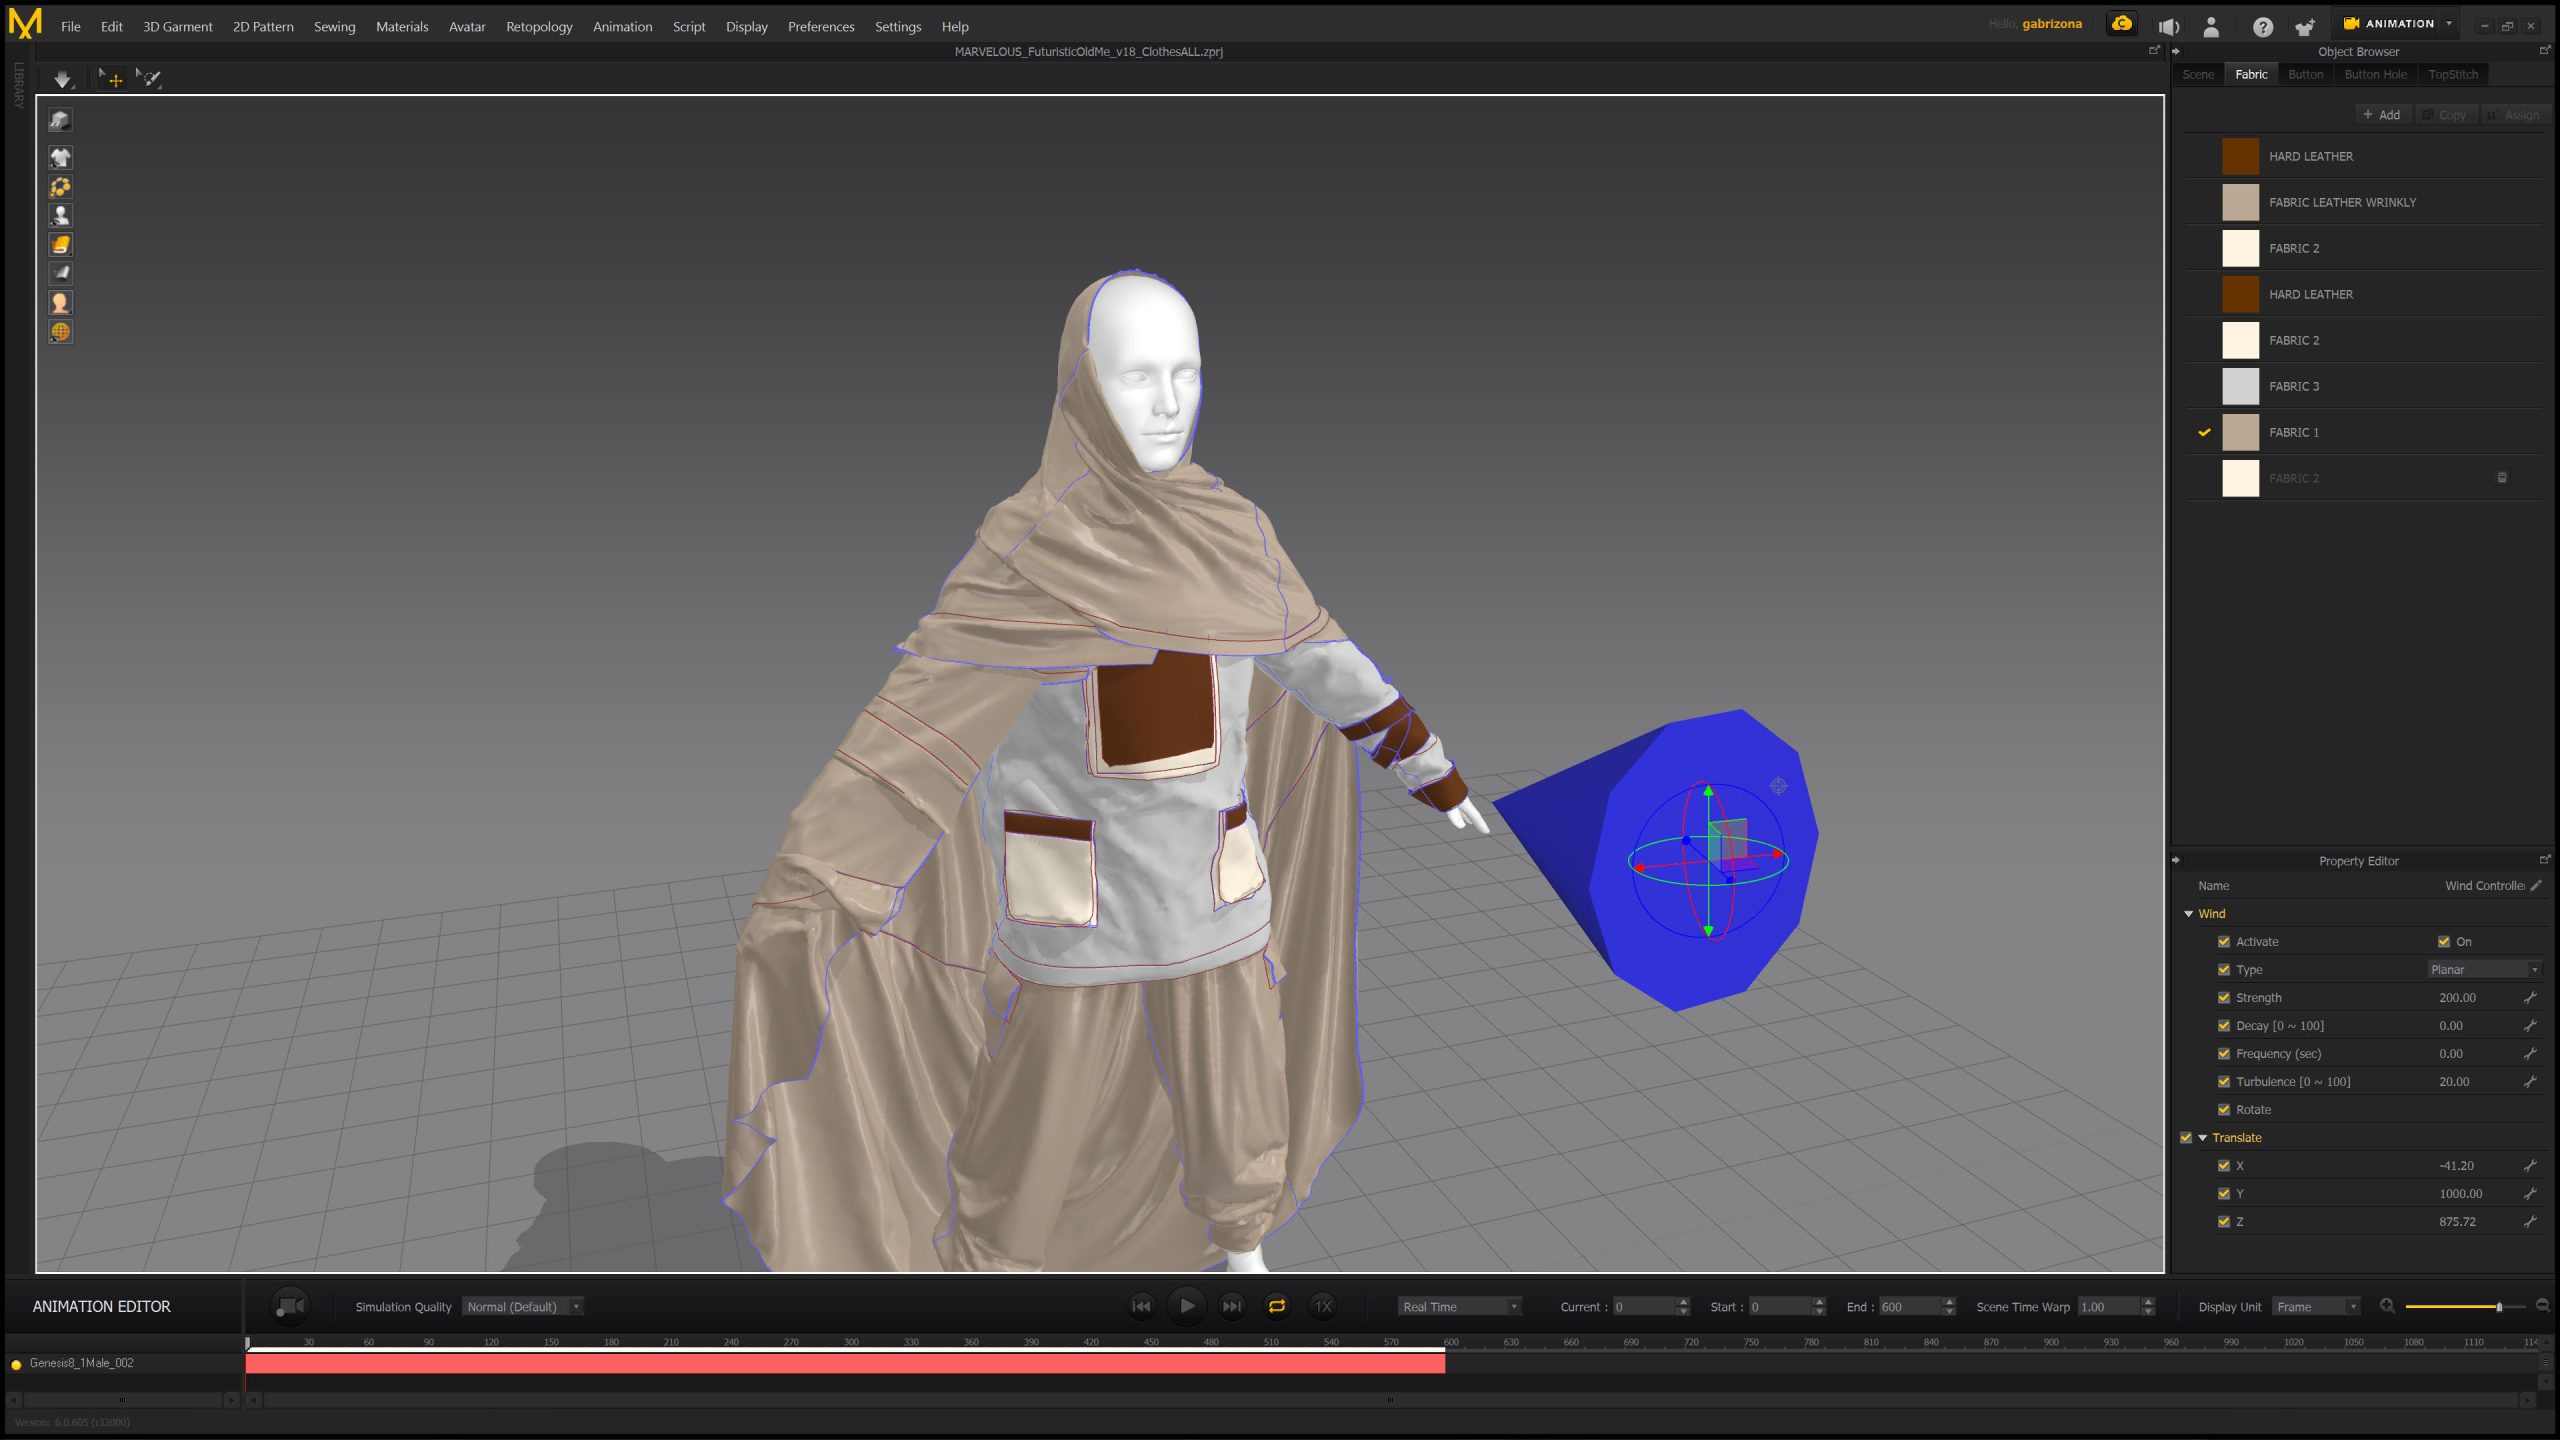Click the orange fabric texture surface icon

(60, 244)
